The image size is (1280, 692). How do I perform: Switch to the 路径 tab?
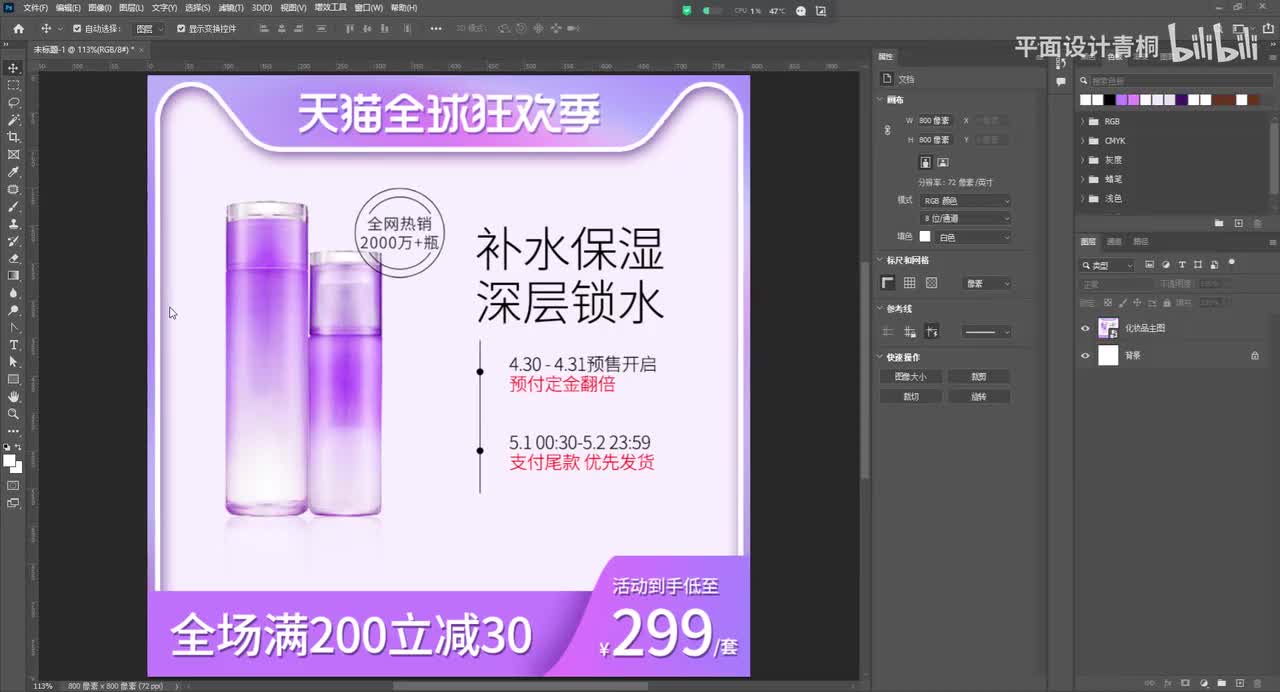[x=1140, y=242]
